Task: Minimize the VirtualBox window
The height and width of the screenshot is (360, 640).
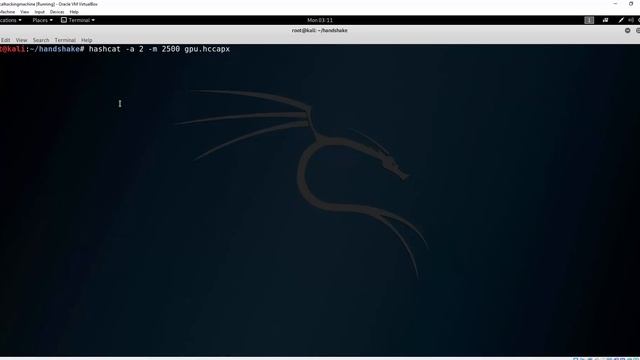Action: point(615,4)
